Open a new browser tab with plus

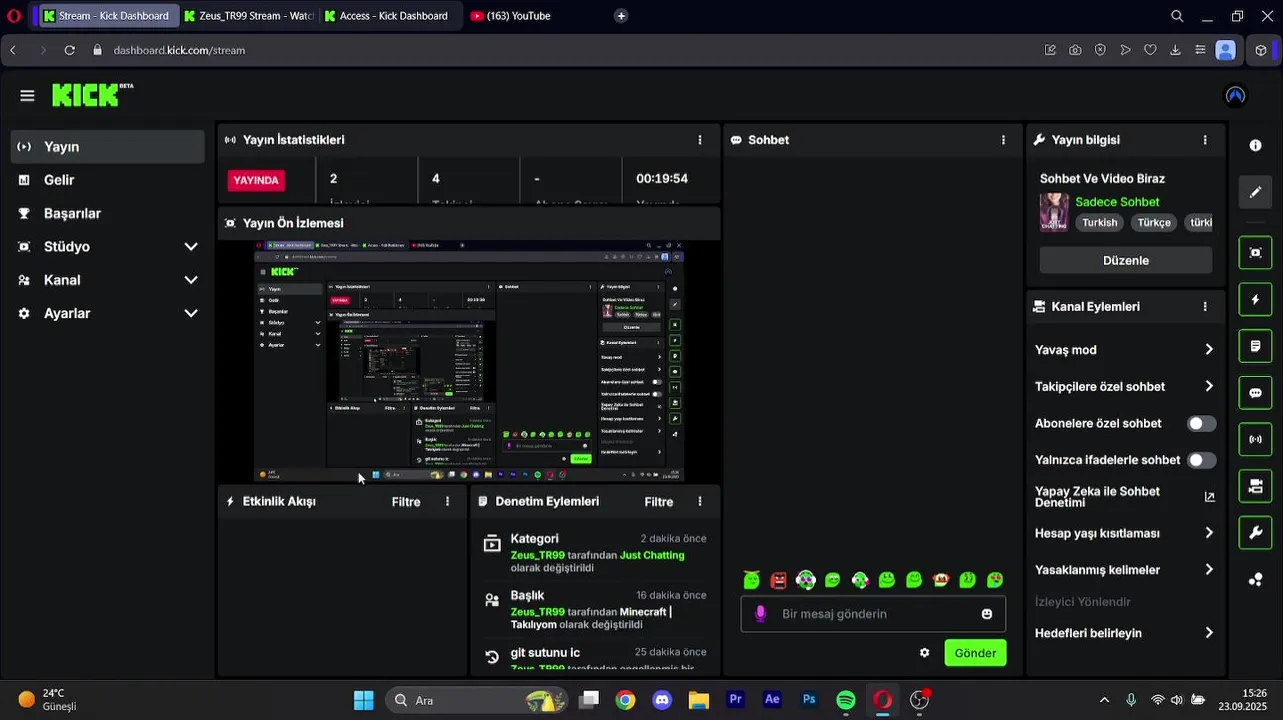[621, 16]
